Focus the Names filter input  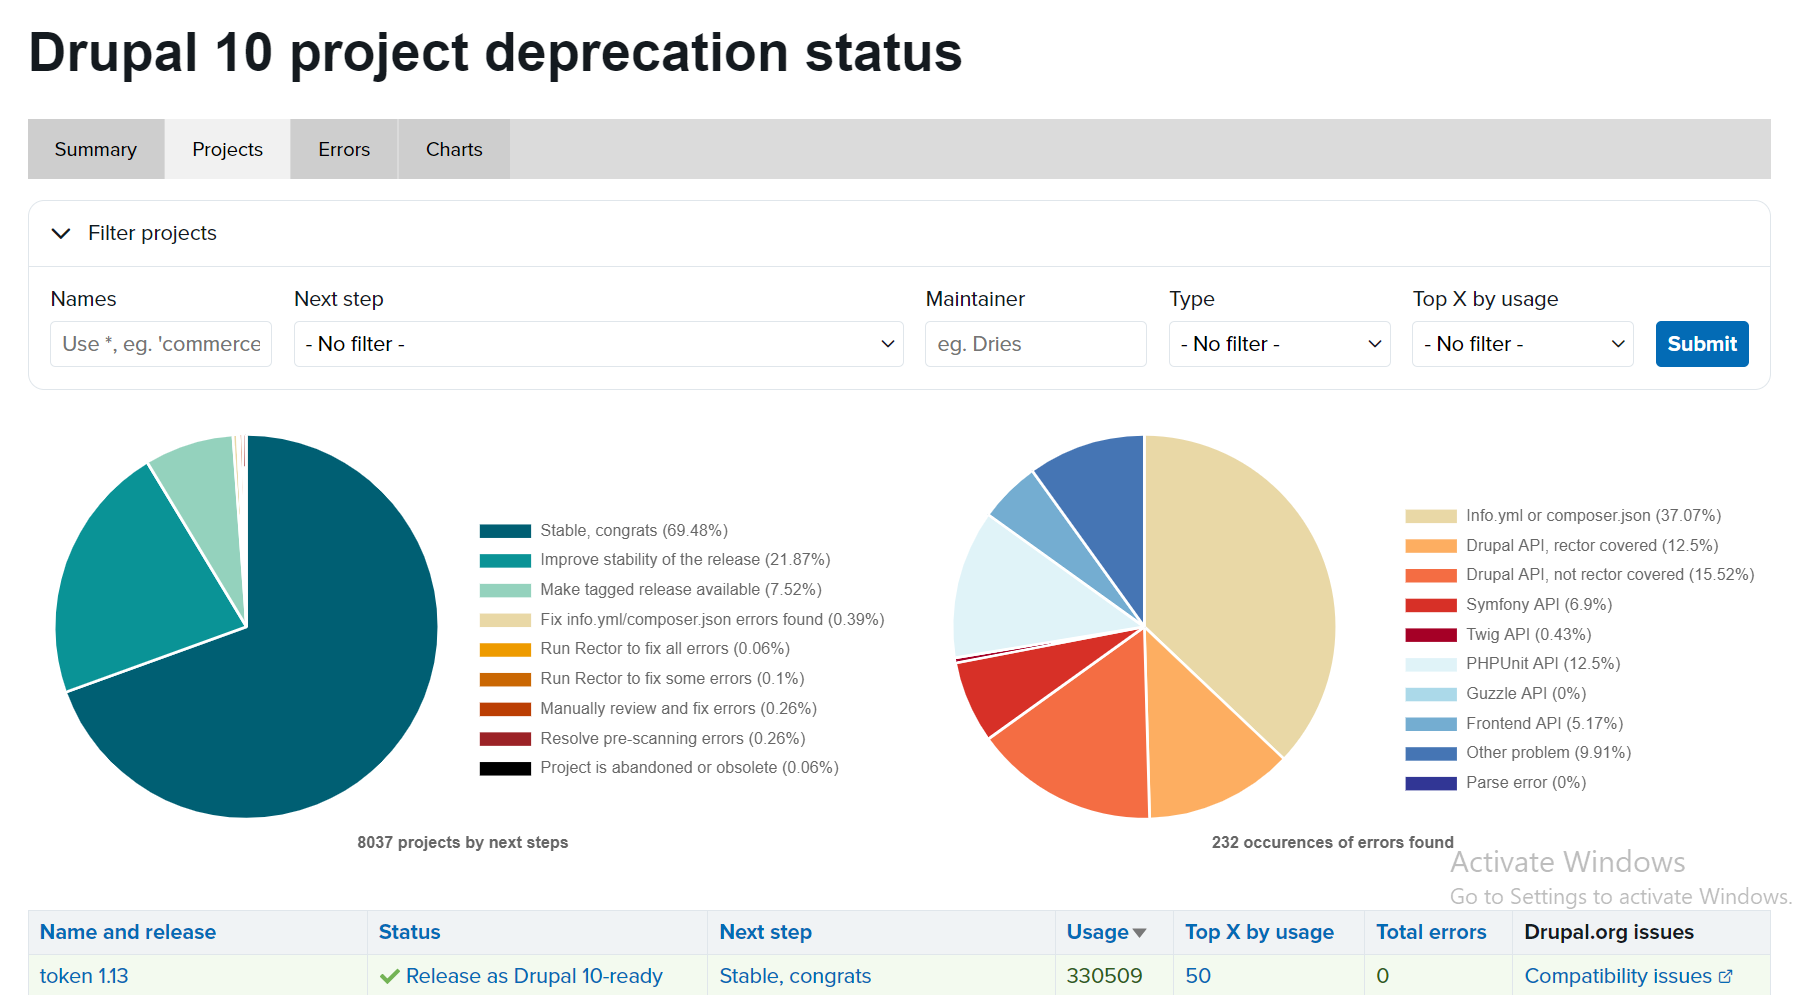161,344
